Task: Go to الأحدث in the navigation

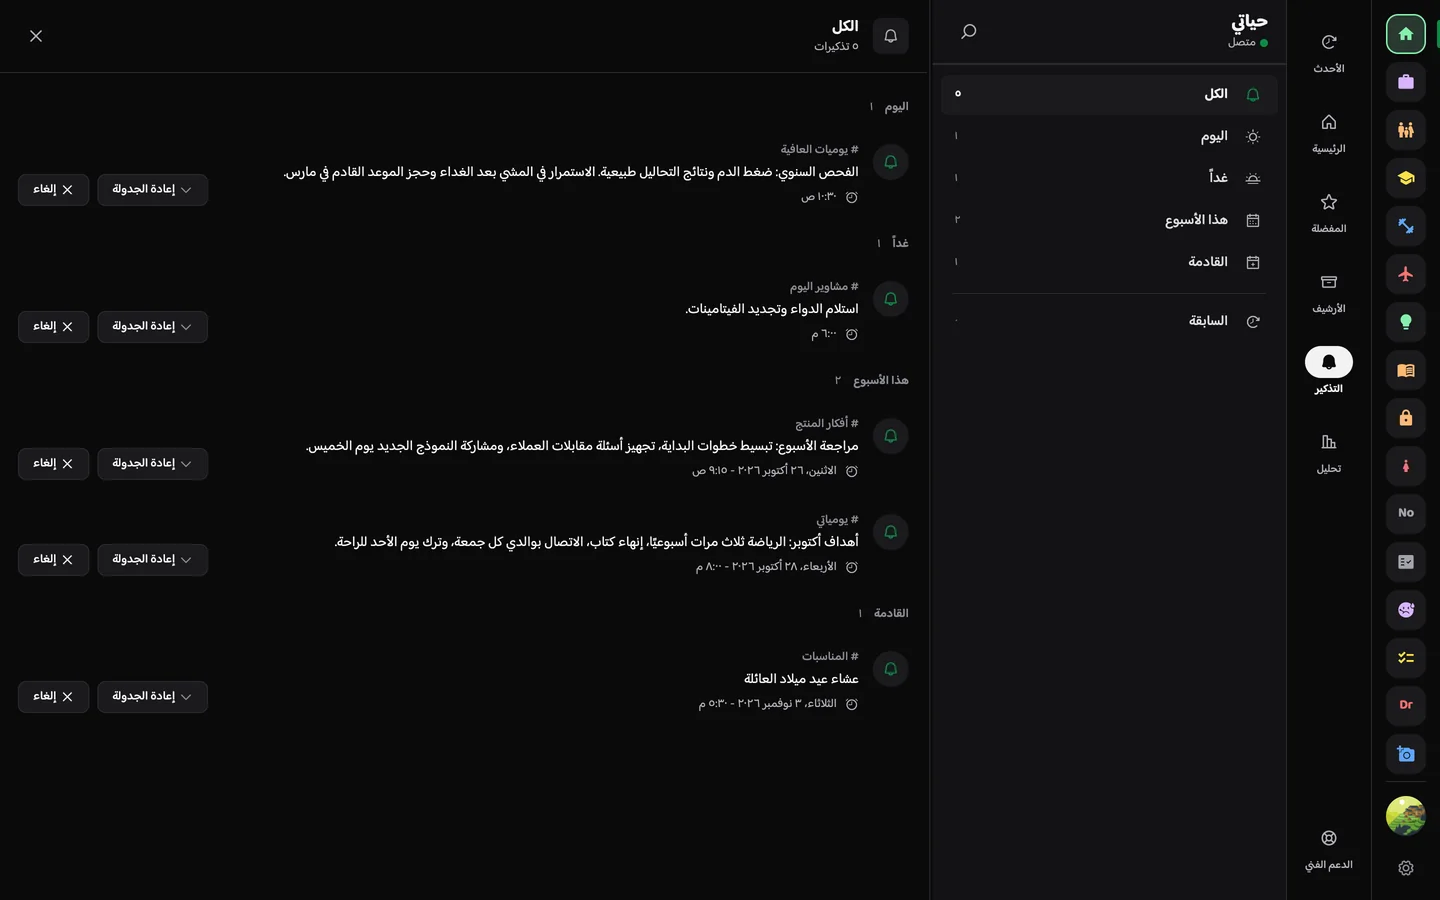Action: pyautogui.click(x=1329, y=53)
